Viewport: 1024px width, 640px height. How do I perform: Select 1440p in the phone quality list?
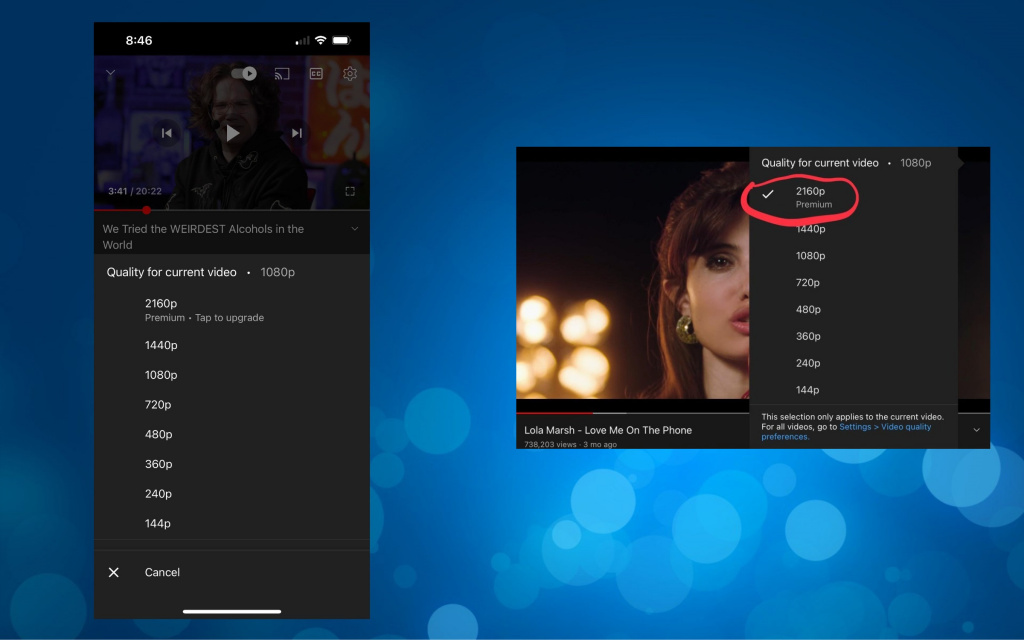(161, 345)
